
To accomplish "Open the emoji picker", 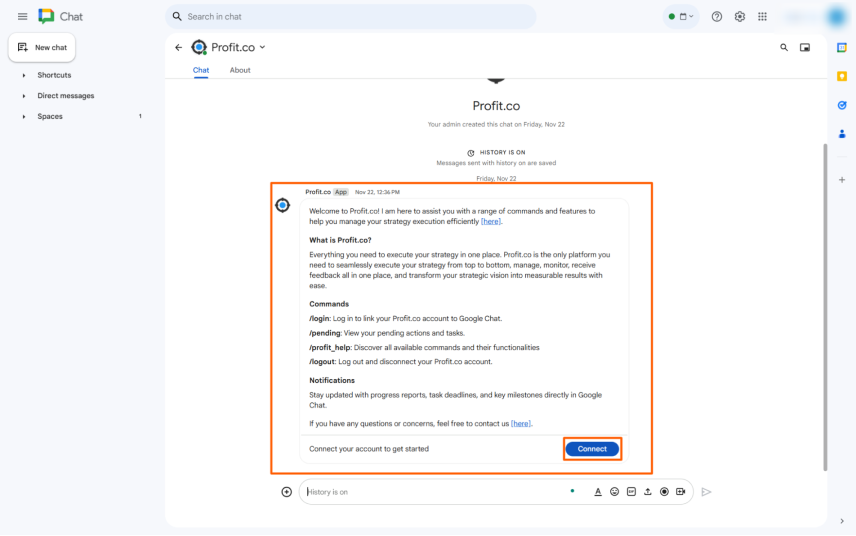I will (615, 492).
